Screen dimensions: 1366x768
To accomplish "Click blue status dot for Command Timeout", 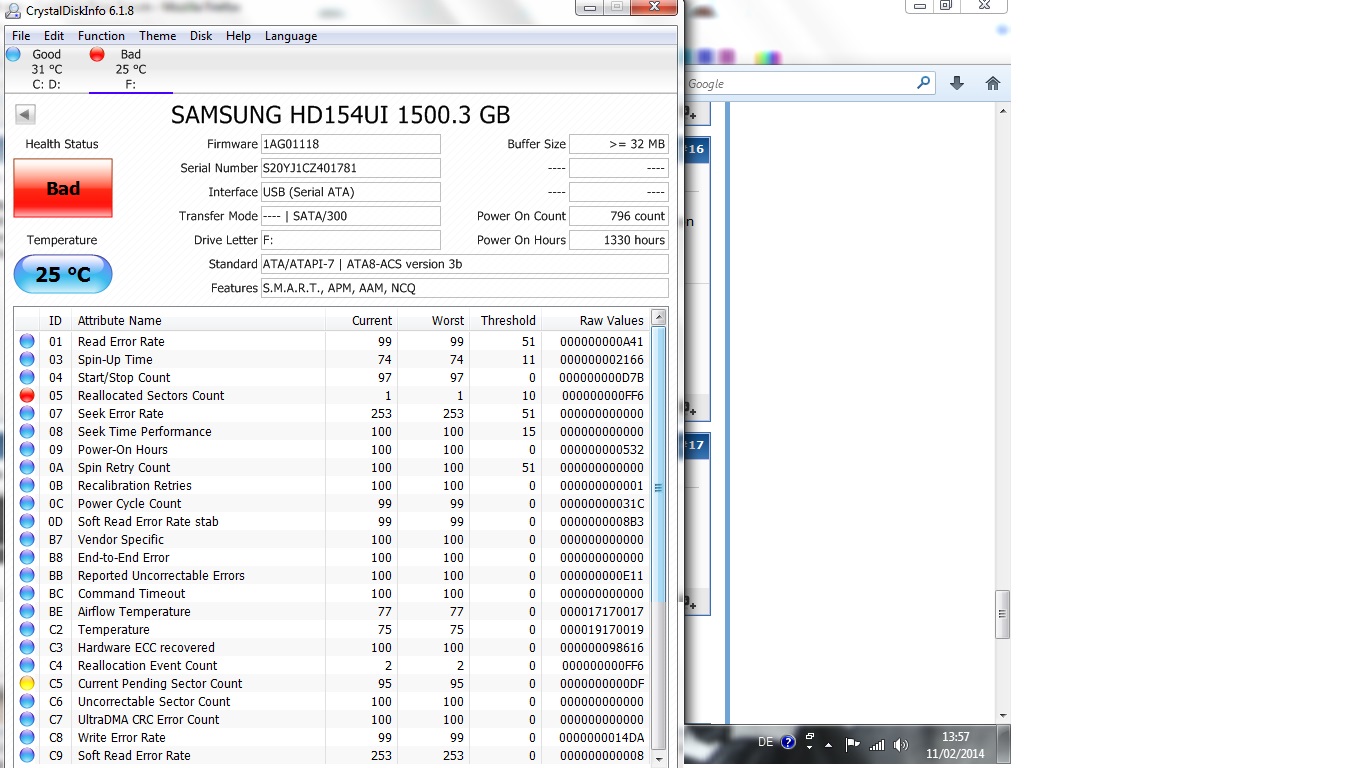I will 27,594.
